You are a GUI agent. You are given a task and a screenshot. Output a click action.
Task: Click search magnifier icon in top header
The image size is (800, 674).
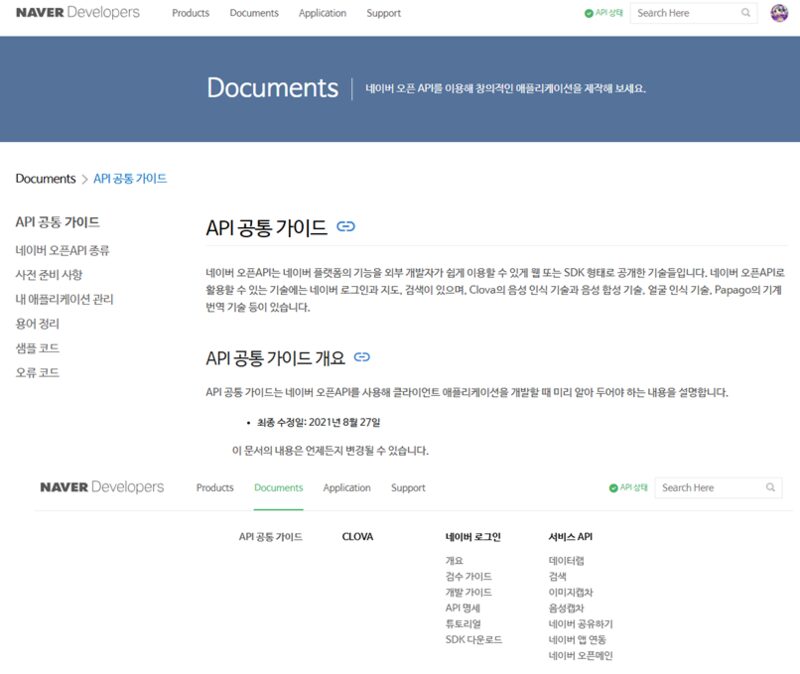point(745,13)
